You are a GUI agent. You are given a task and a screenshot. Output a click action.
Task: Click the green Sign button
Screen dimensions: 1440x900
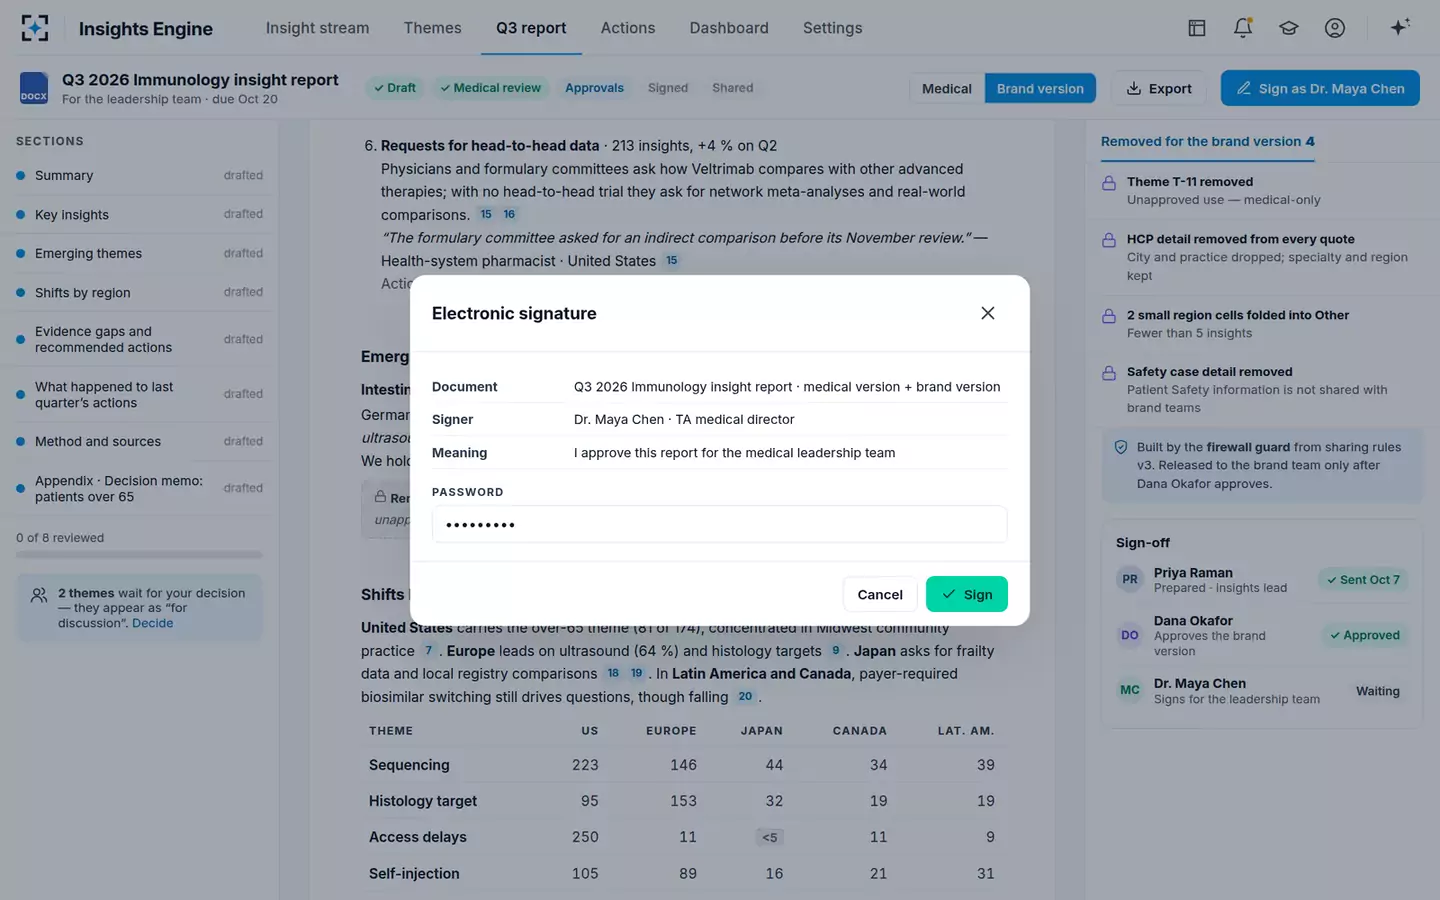[967, 594]
